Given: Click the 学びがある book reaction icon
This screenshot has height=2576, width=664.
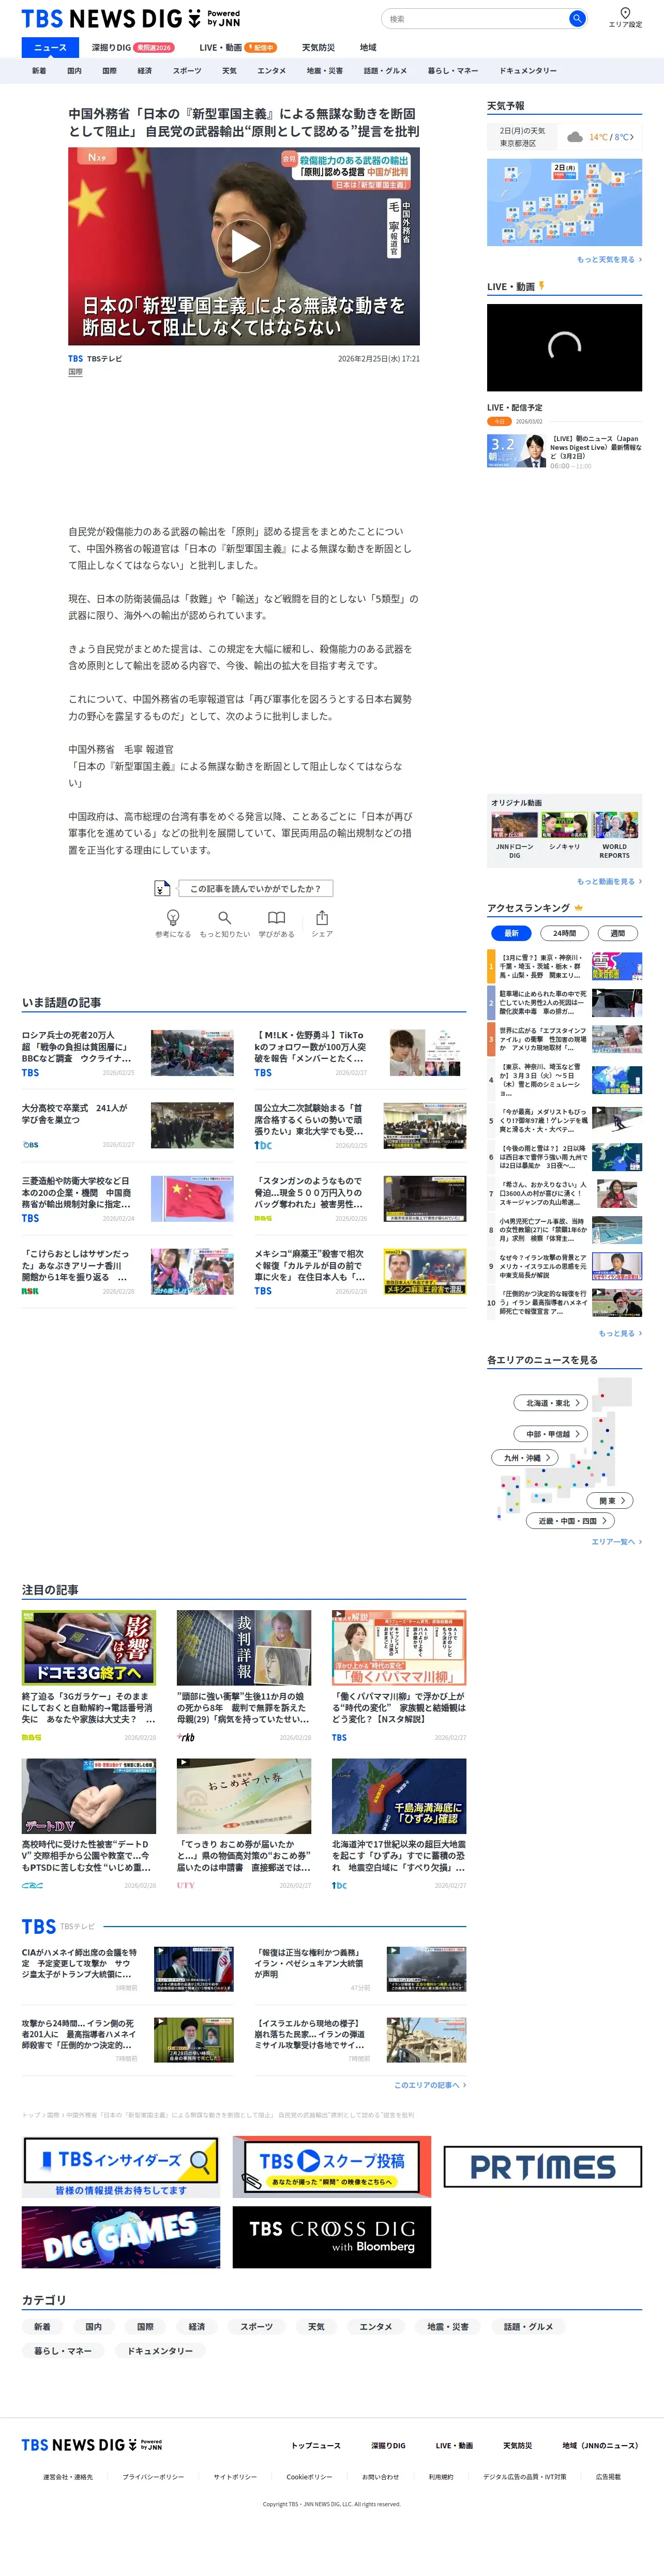Looking at the screenshot, I should (x=276, y=917).
